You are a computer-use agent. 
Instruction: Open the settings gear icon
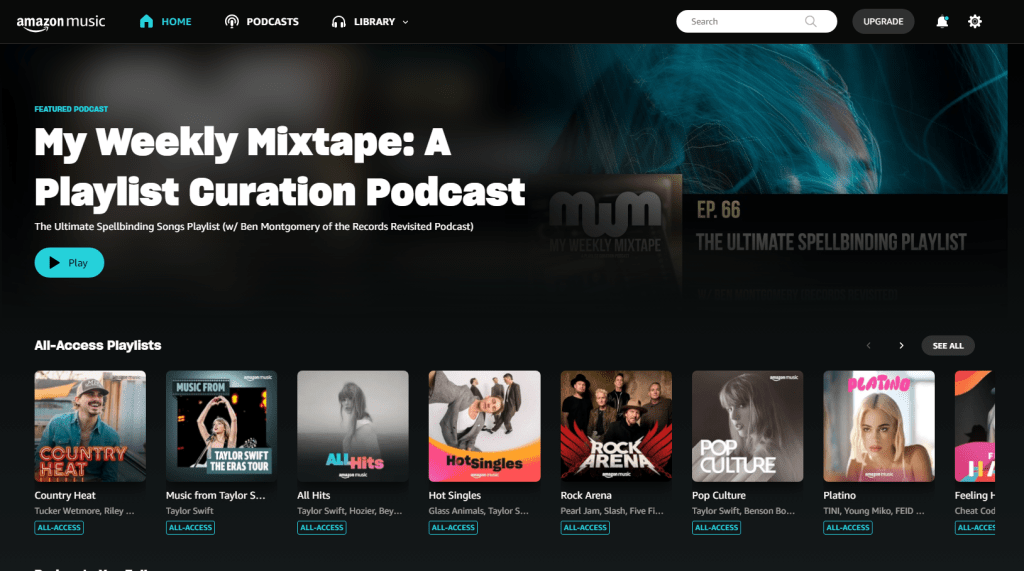pyautogui.click(x=975, y=21)
